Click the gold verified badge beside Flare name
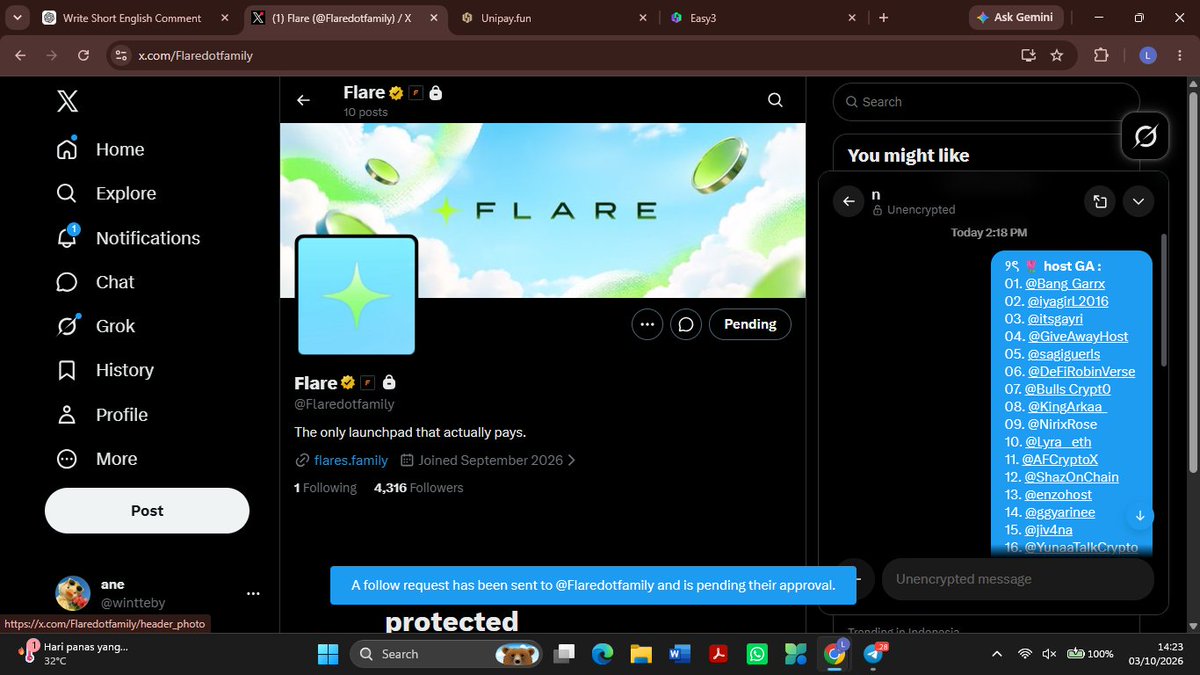The height and width of the screenshot is (675, 1200). 349,383
